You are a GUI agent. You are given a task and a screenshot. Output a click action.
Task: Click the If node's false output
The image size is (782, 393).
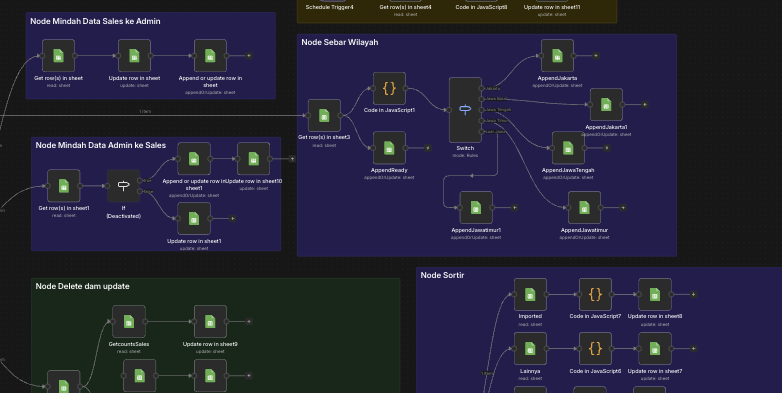pyautogui.click(x=140, y=192)
